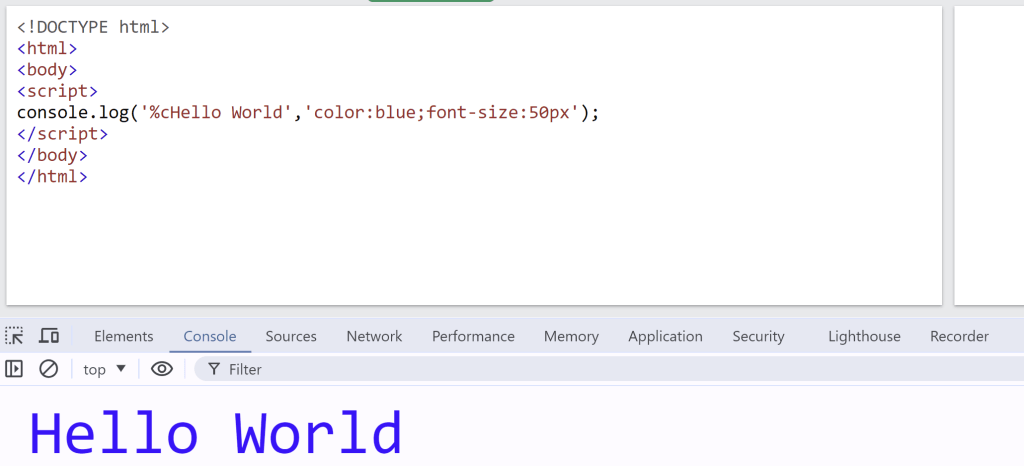The width and height of the screenshot is (1024, 466).
Task: Switch to the Memory tab
Action: pyautogui.click(x=571, y=336)
